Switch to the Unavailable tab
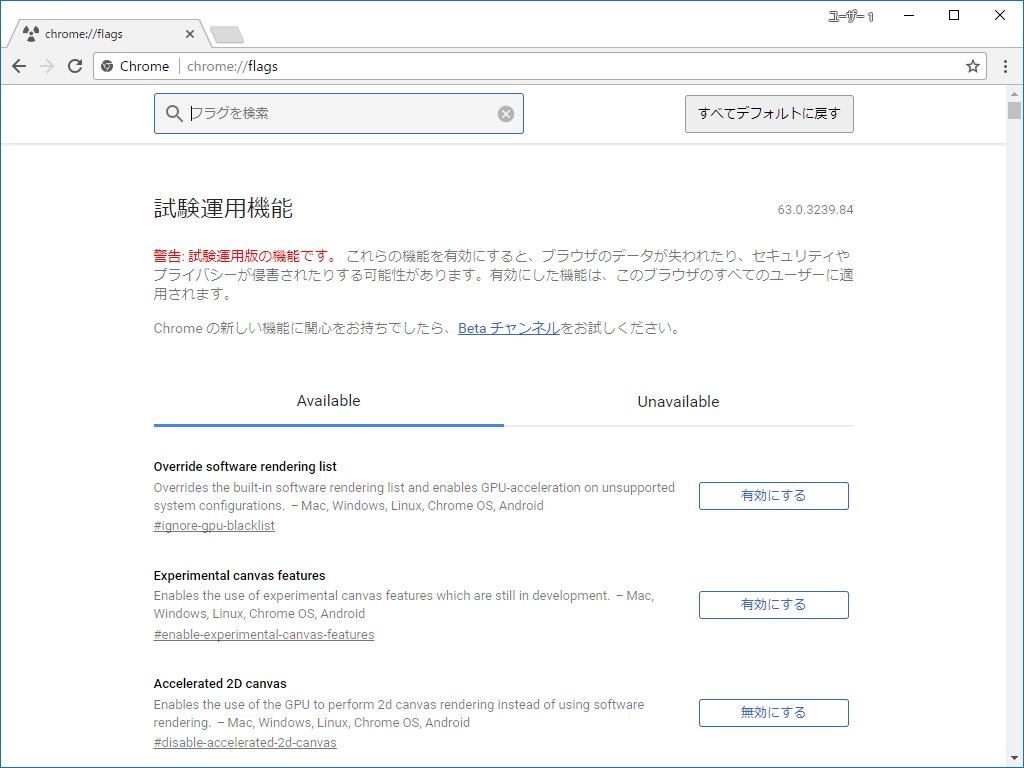This screenshot has width=1024, height=768. coord(678,401)
